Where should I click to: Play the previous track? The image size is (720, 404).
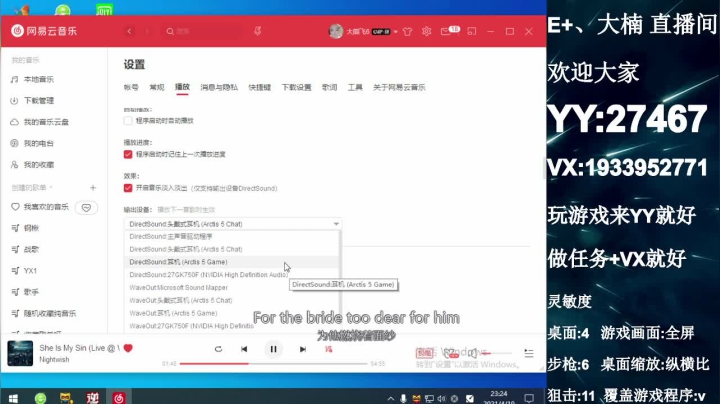click(244, 349)
